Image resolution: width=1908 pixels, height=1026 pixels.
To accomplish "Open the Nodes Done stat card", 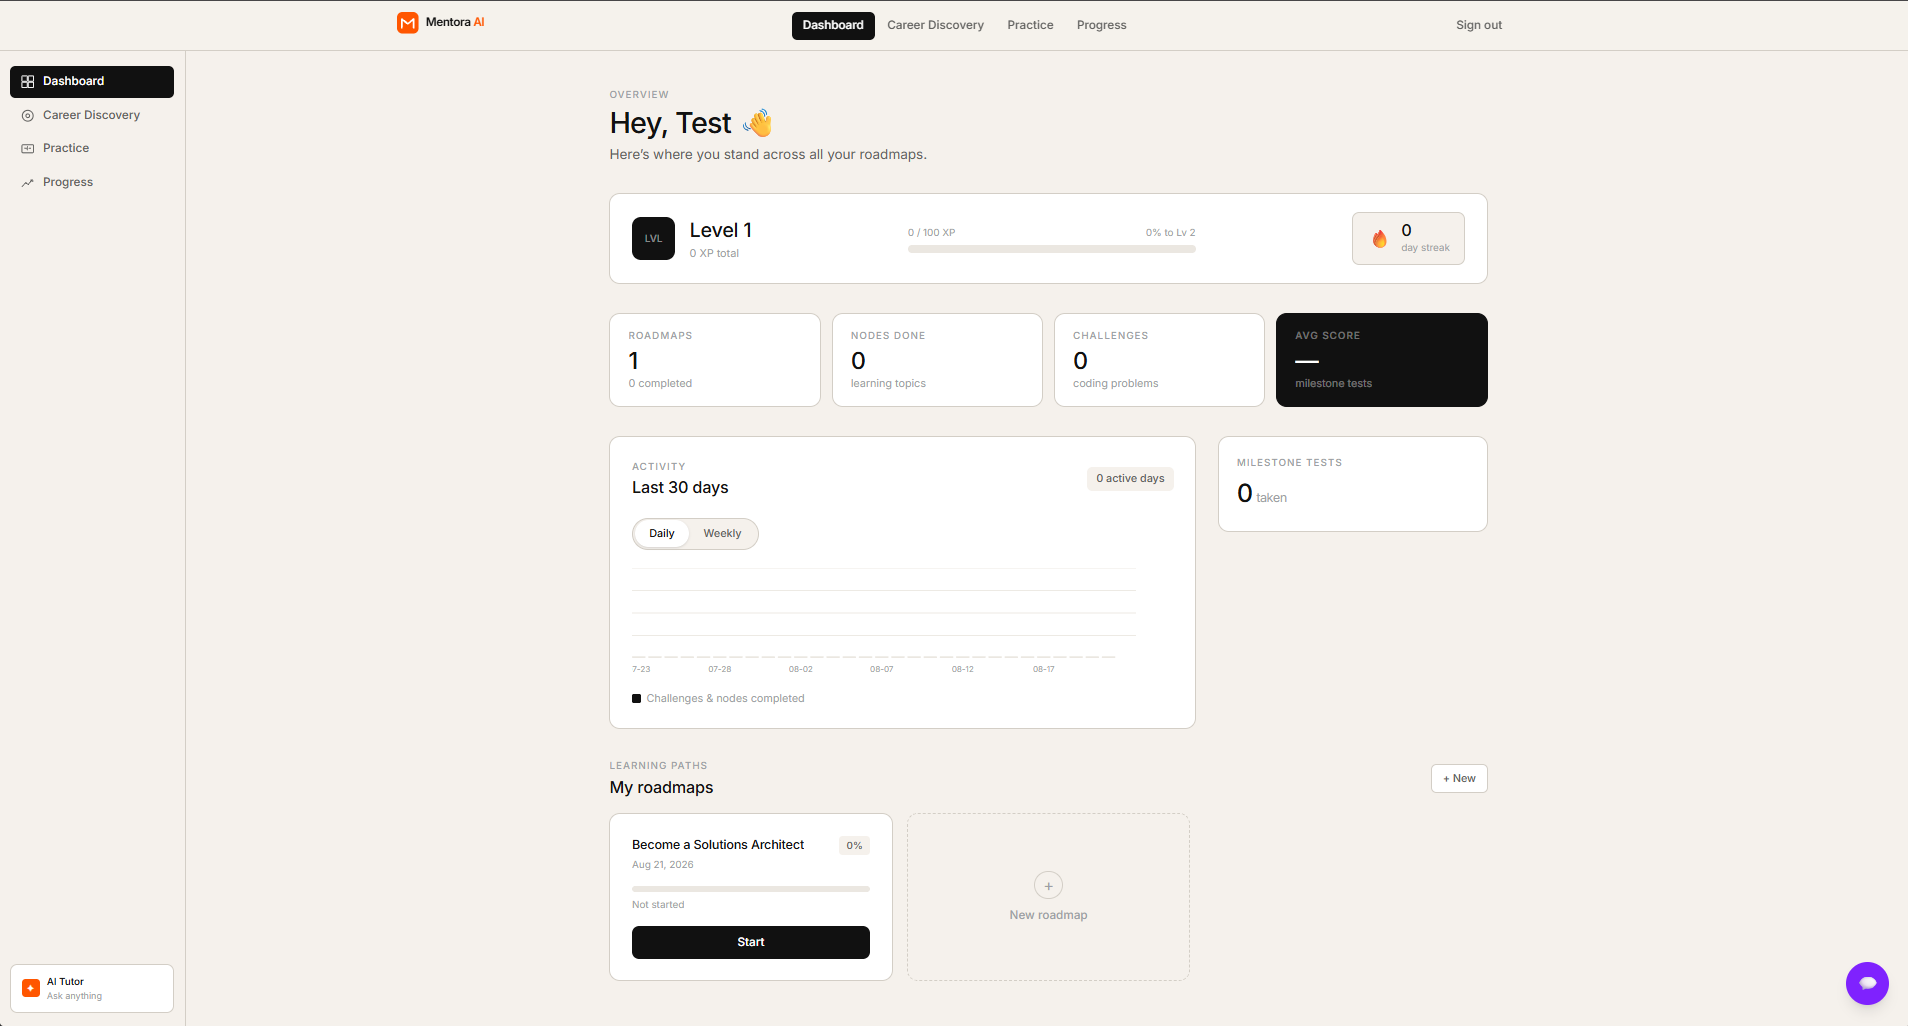I will 937,360.
